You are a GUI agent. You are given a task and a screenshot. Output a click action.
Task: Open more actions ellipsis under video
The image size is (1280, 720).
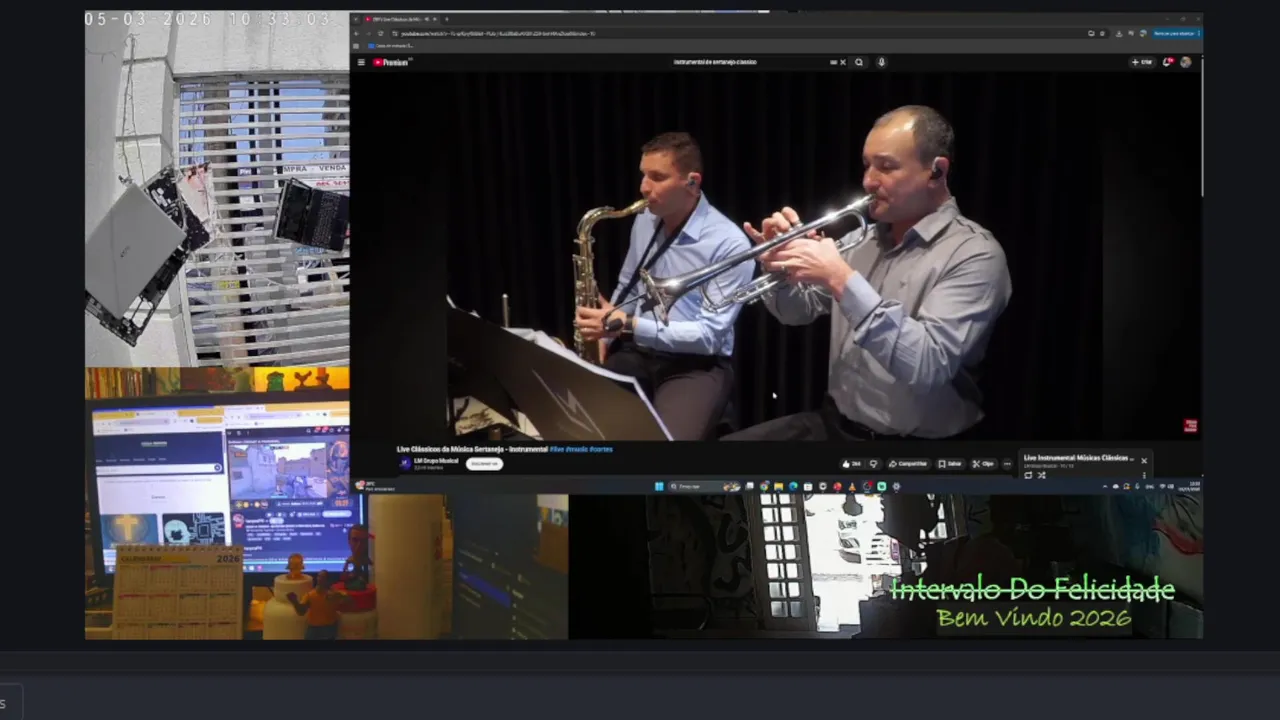click(1007, 464)
